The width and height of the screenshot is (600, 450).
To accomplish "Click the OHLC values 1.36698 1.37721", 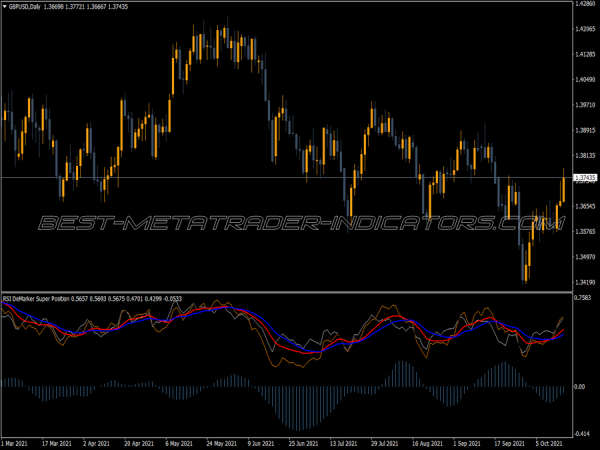I will [x=65, y=7].
